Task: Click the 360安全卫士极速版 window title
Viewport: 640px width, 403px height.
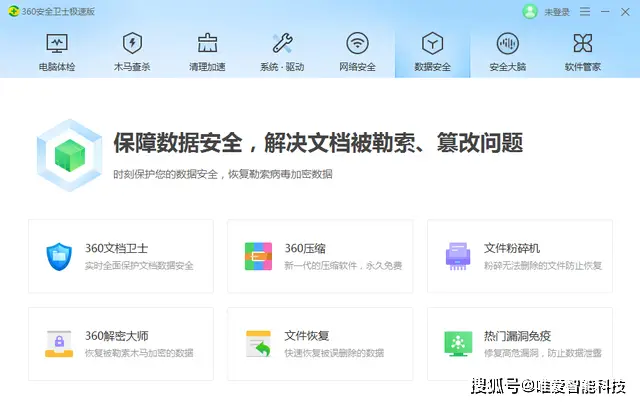Action: (x=58, y=11)
